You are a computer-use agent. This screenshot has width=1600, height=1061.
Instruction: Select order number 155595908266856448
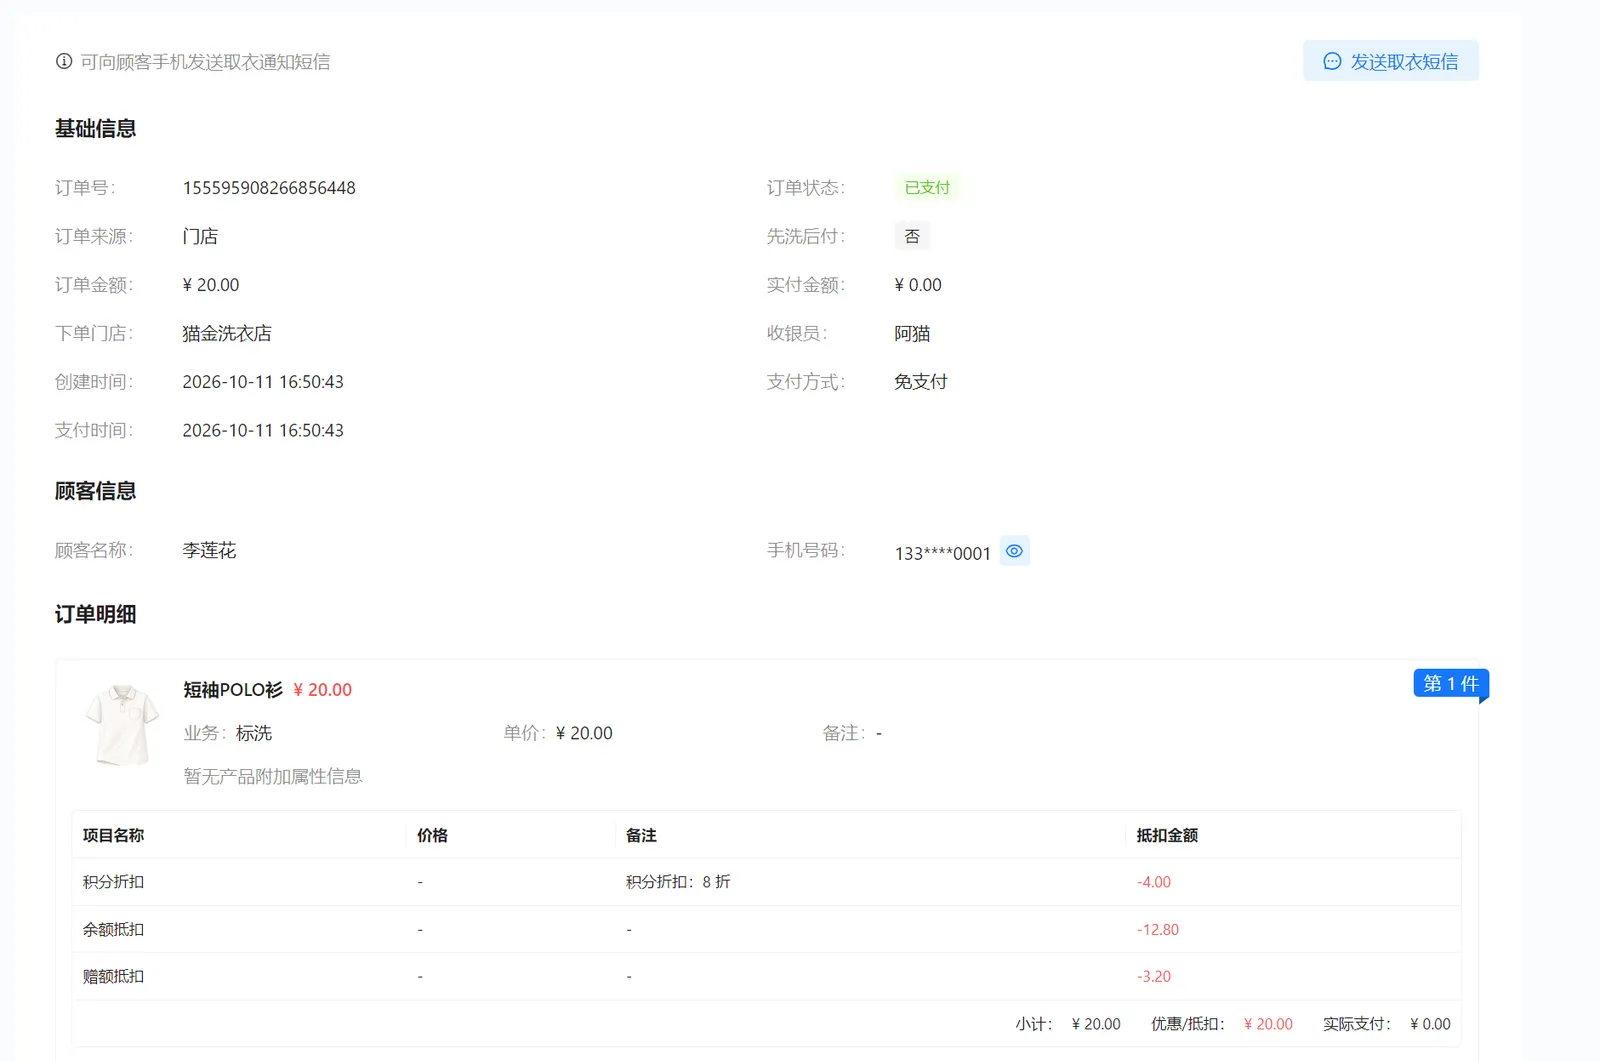click(269, 188)
